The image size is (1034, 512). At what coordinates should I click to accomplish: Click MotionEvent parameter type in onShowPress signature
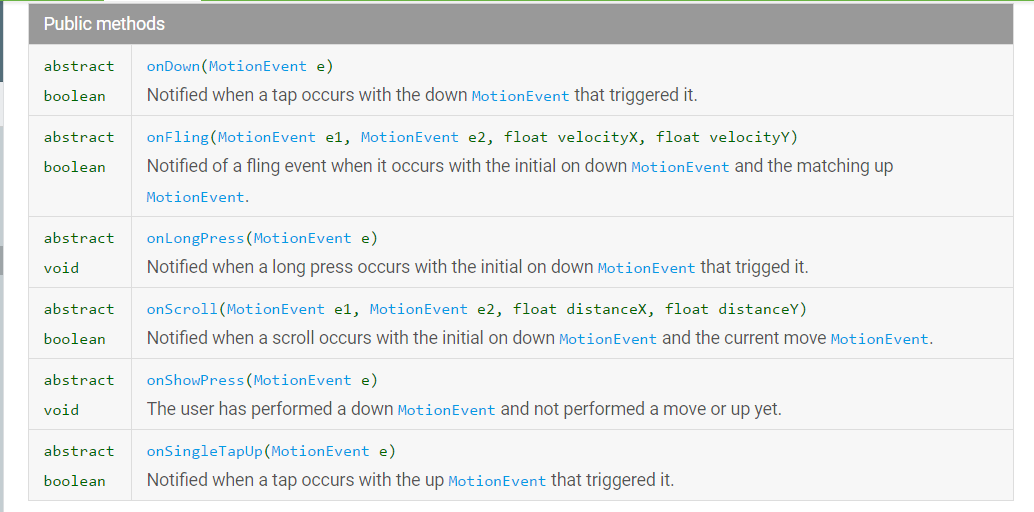pyautogui.click(x=302, y=380)
